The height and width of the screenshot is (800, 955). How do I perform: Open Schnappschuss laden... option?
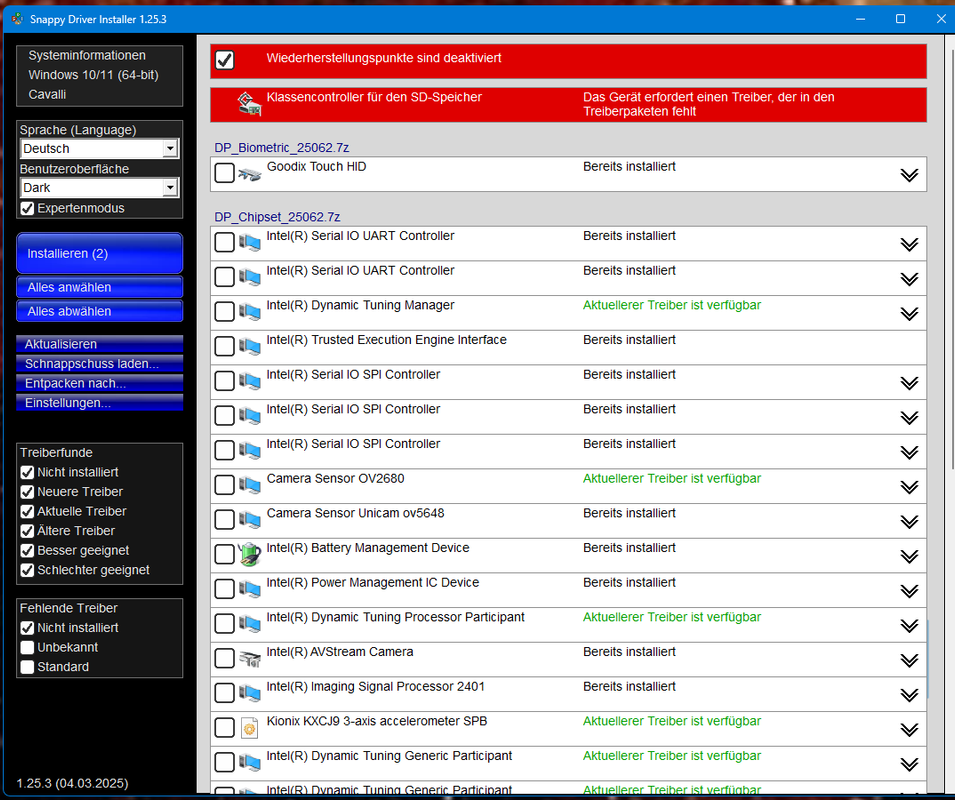[x=99, y=363]
